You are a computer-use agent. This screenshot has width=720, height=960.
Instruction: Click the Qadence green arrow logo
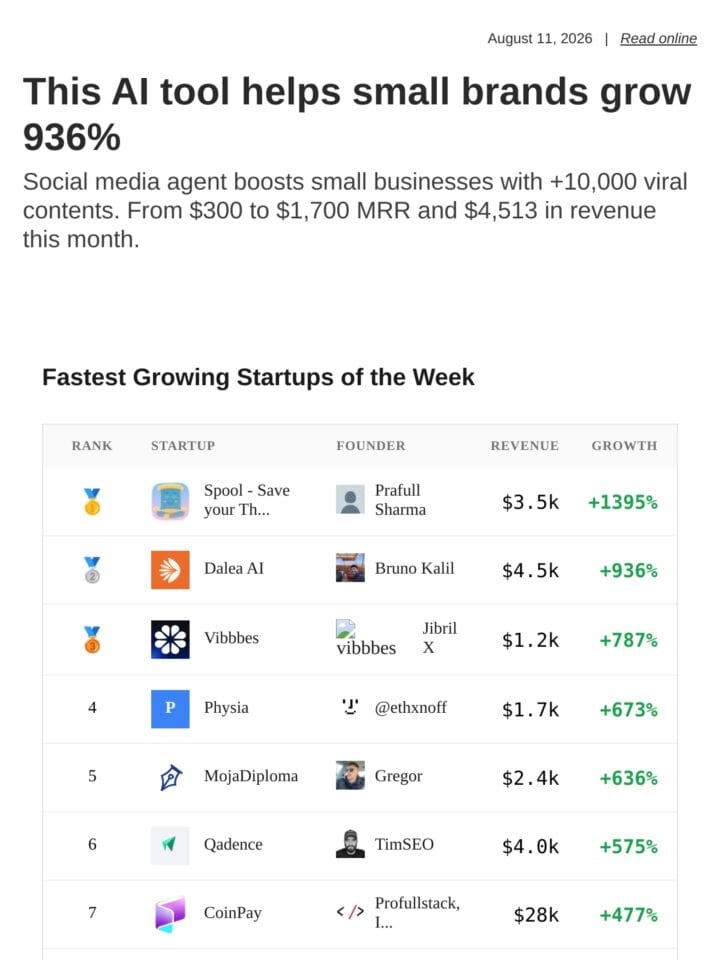[x=170, y=846]
